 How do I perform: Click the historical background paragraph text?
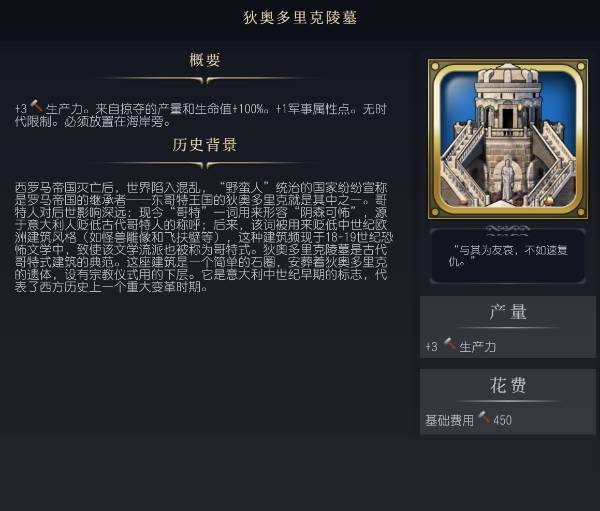click(x=204, y=237)
